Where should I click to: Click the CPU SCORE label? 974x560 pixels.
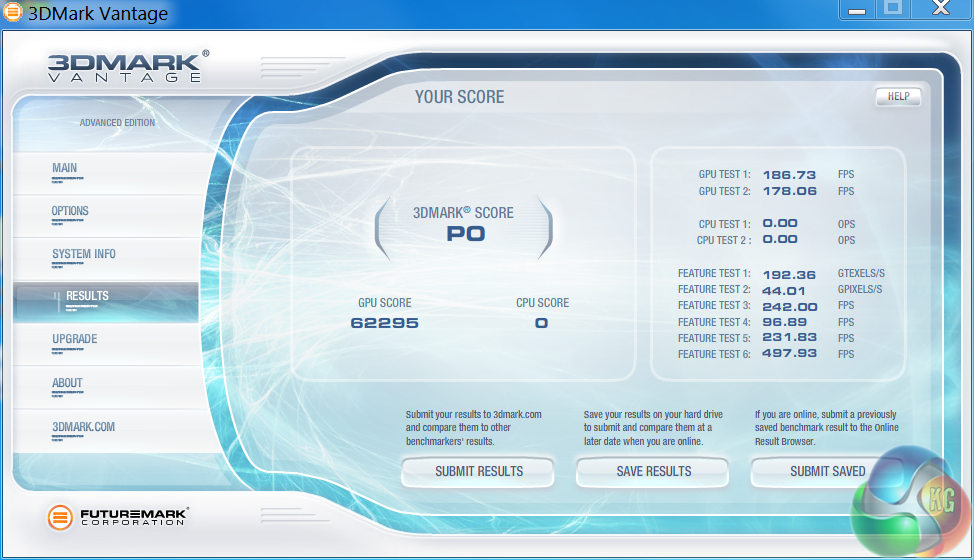tap(542, 303)
